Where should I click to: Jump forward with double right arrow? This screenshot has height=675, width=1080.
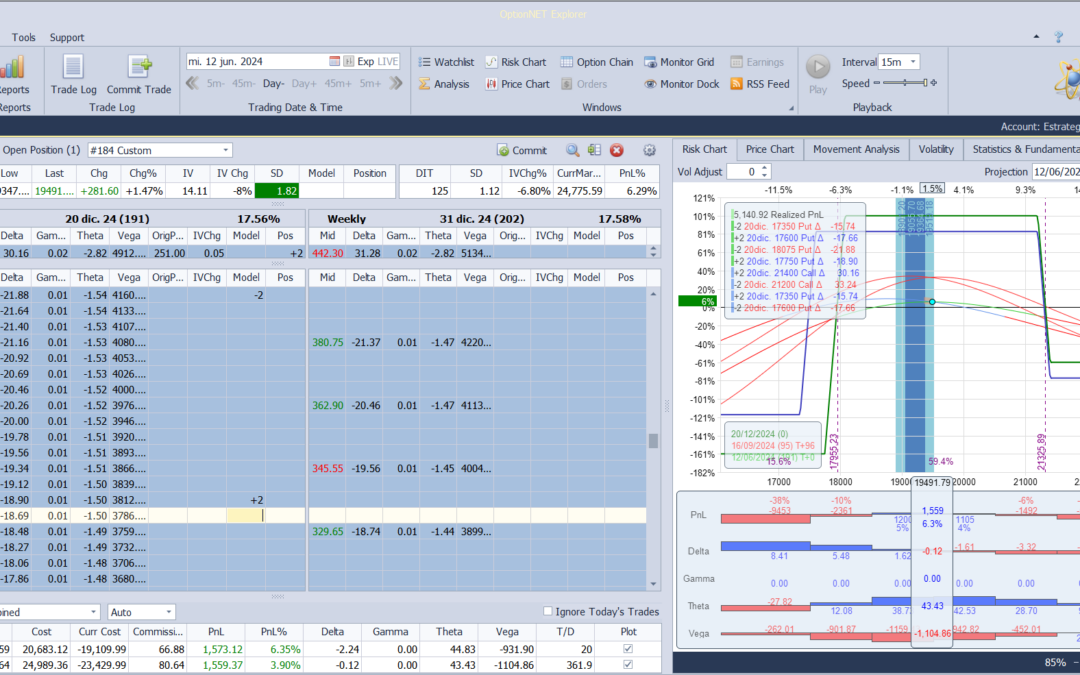point(395,83)
